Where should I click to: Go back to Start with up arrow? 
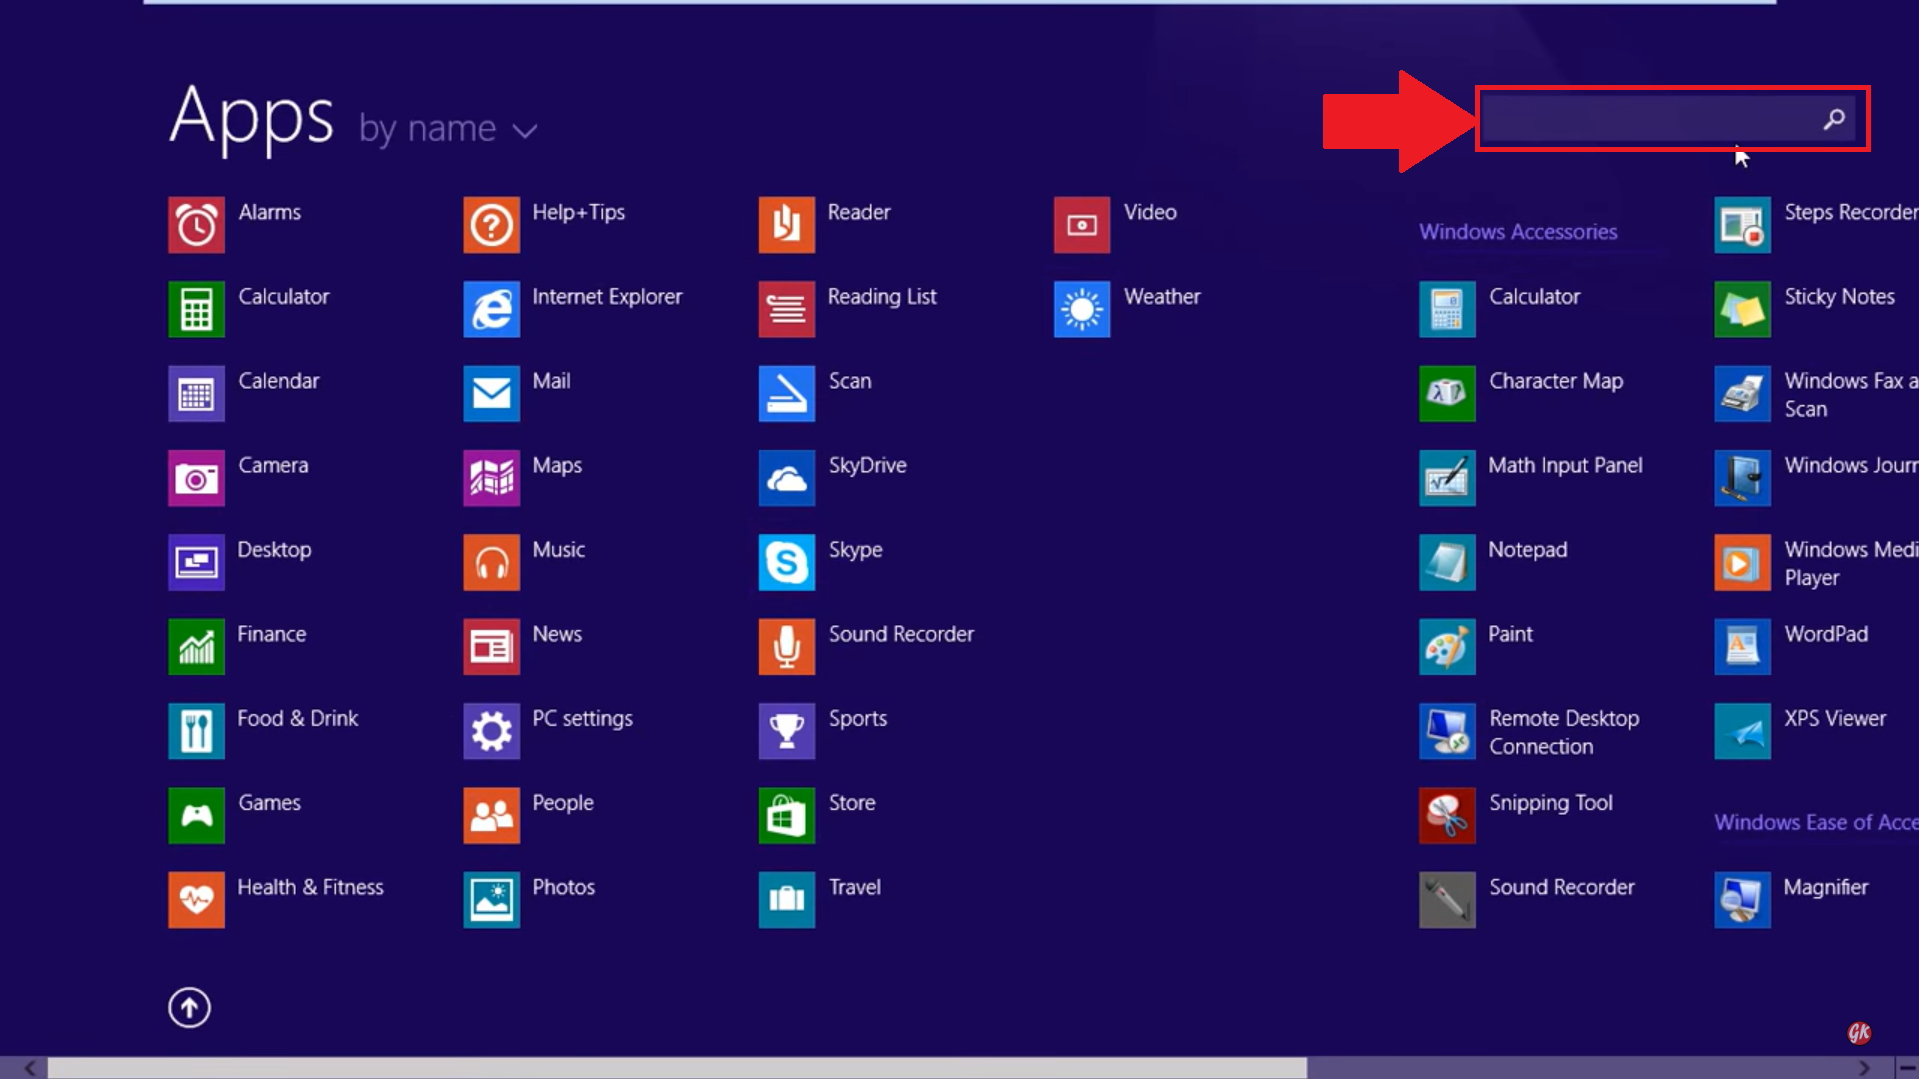pos(189,1007)
